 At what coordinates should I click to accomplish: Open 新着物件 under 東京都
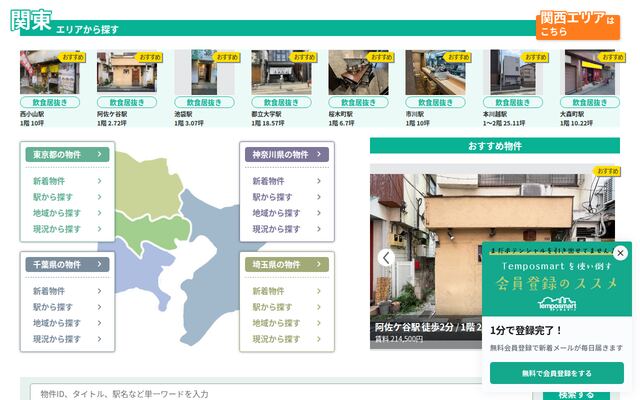pyautogui.click(x=67, y=181)
